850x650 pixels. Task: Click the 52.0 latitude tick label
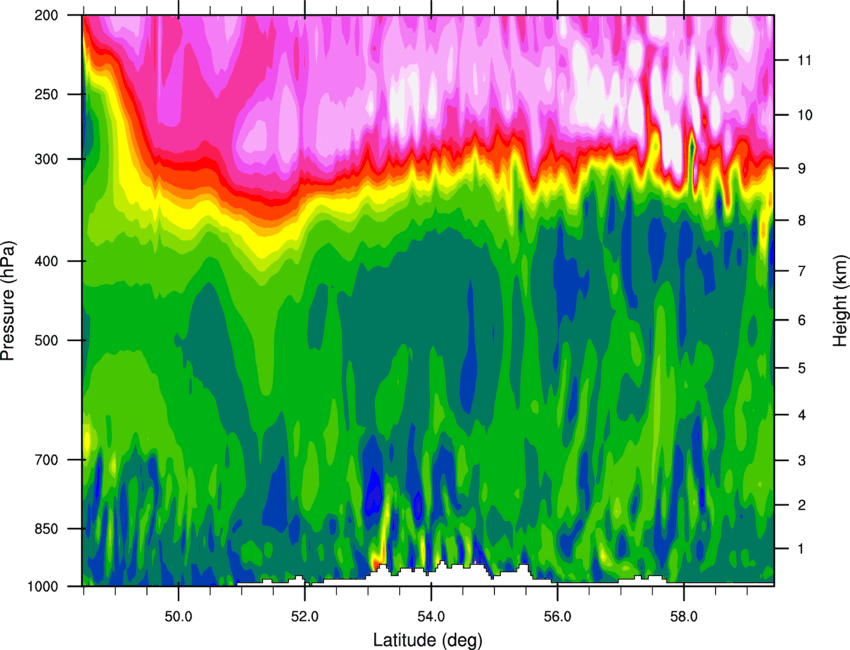305,617
